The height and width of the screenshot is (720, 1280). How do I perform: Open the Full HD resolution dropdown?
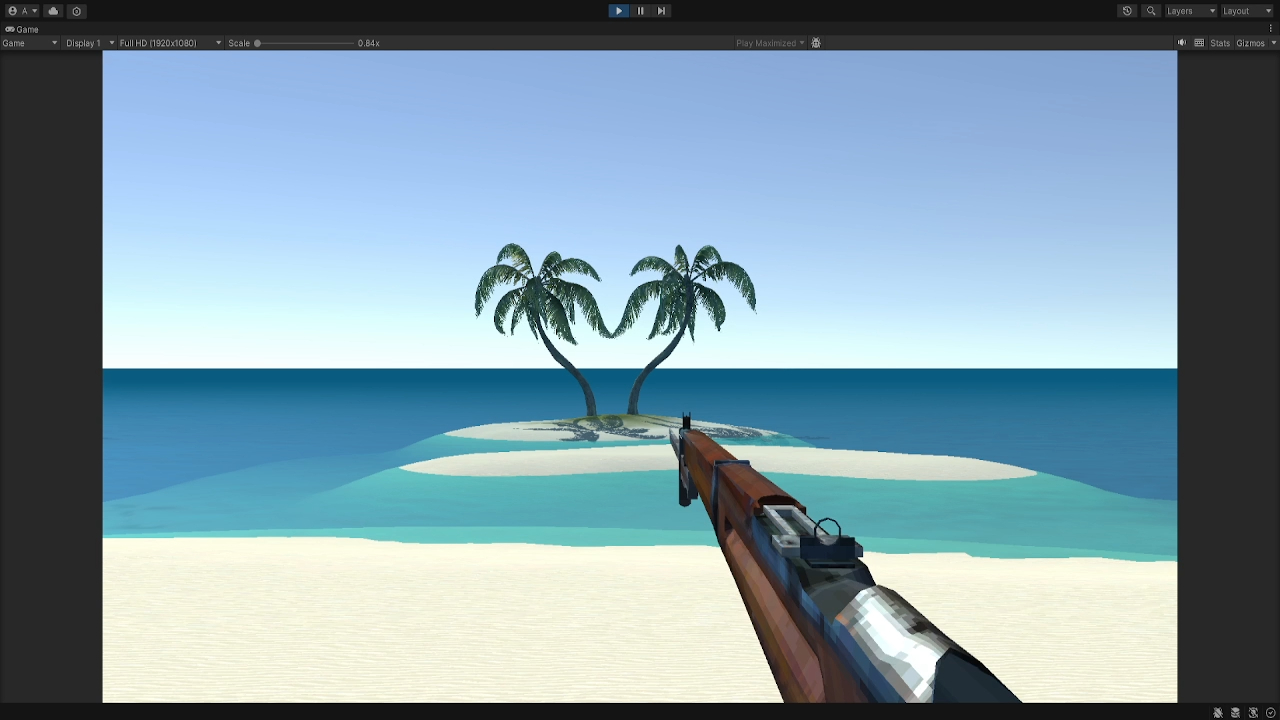pyautogui.click(x=170, y=43)
